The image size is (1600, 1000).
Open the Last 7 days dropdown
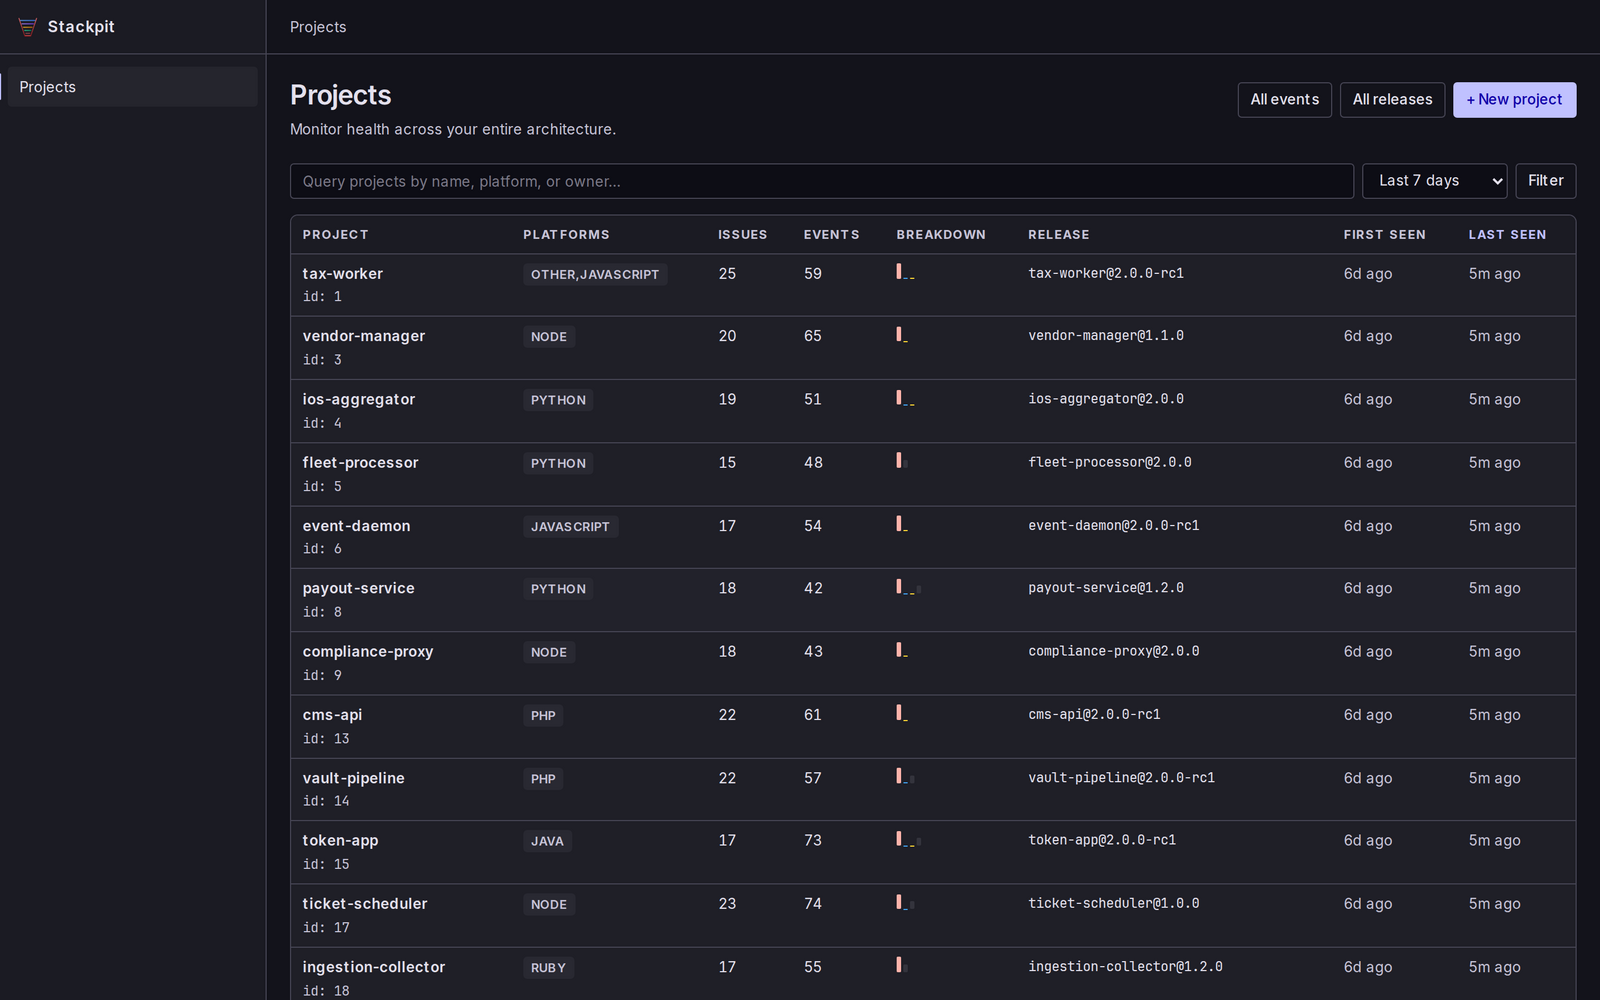(1434, 181)
